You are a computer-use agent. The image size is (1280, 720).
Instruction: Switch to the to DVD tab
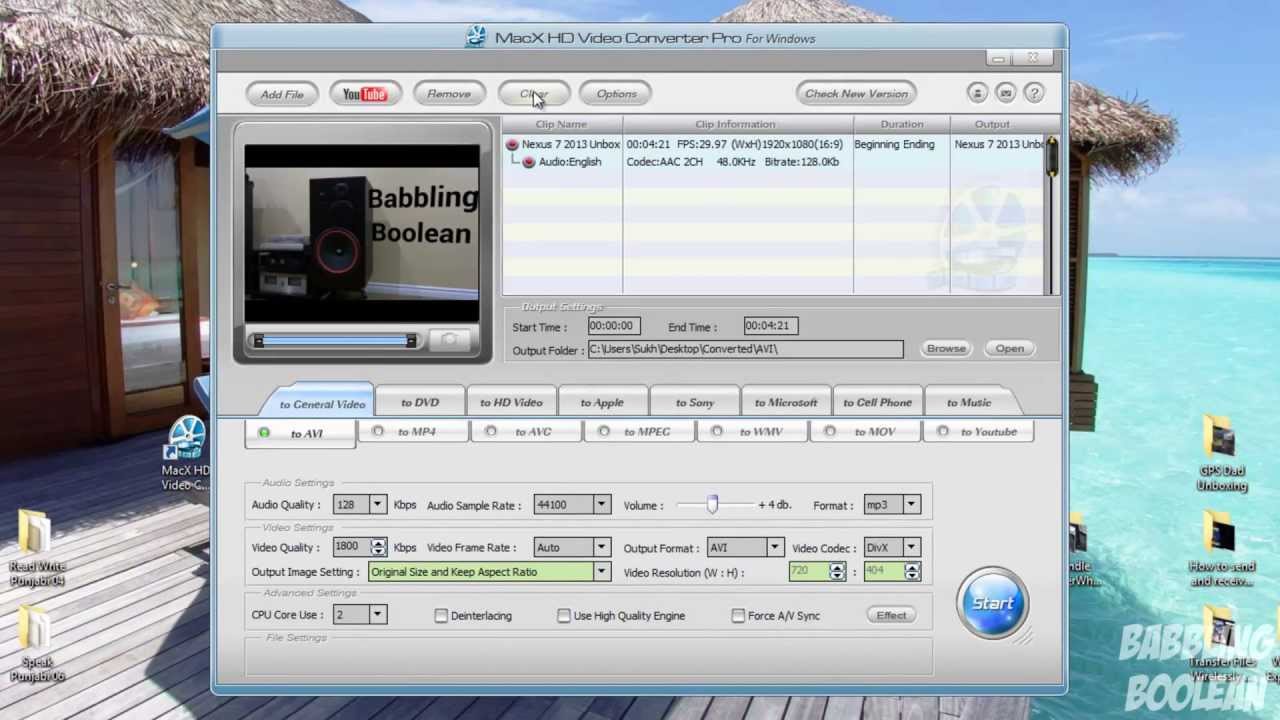pos(420,402)
